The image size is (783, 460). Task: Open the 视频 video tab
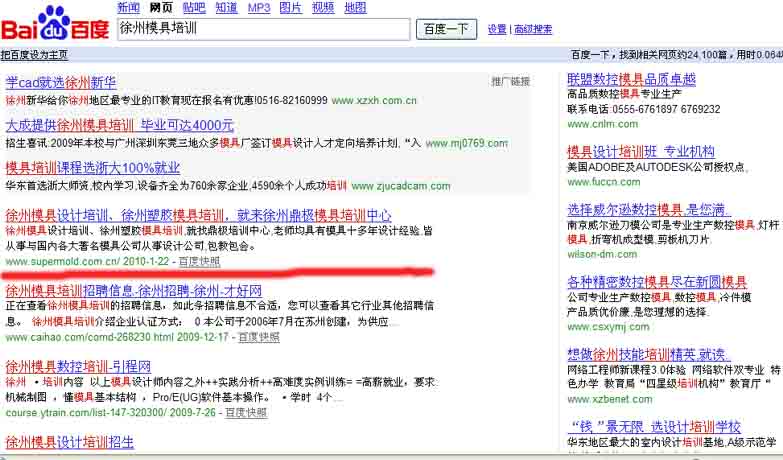click(323, 7)
